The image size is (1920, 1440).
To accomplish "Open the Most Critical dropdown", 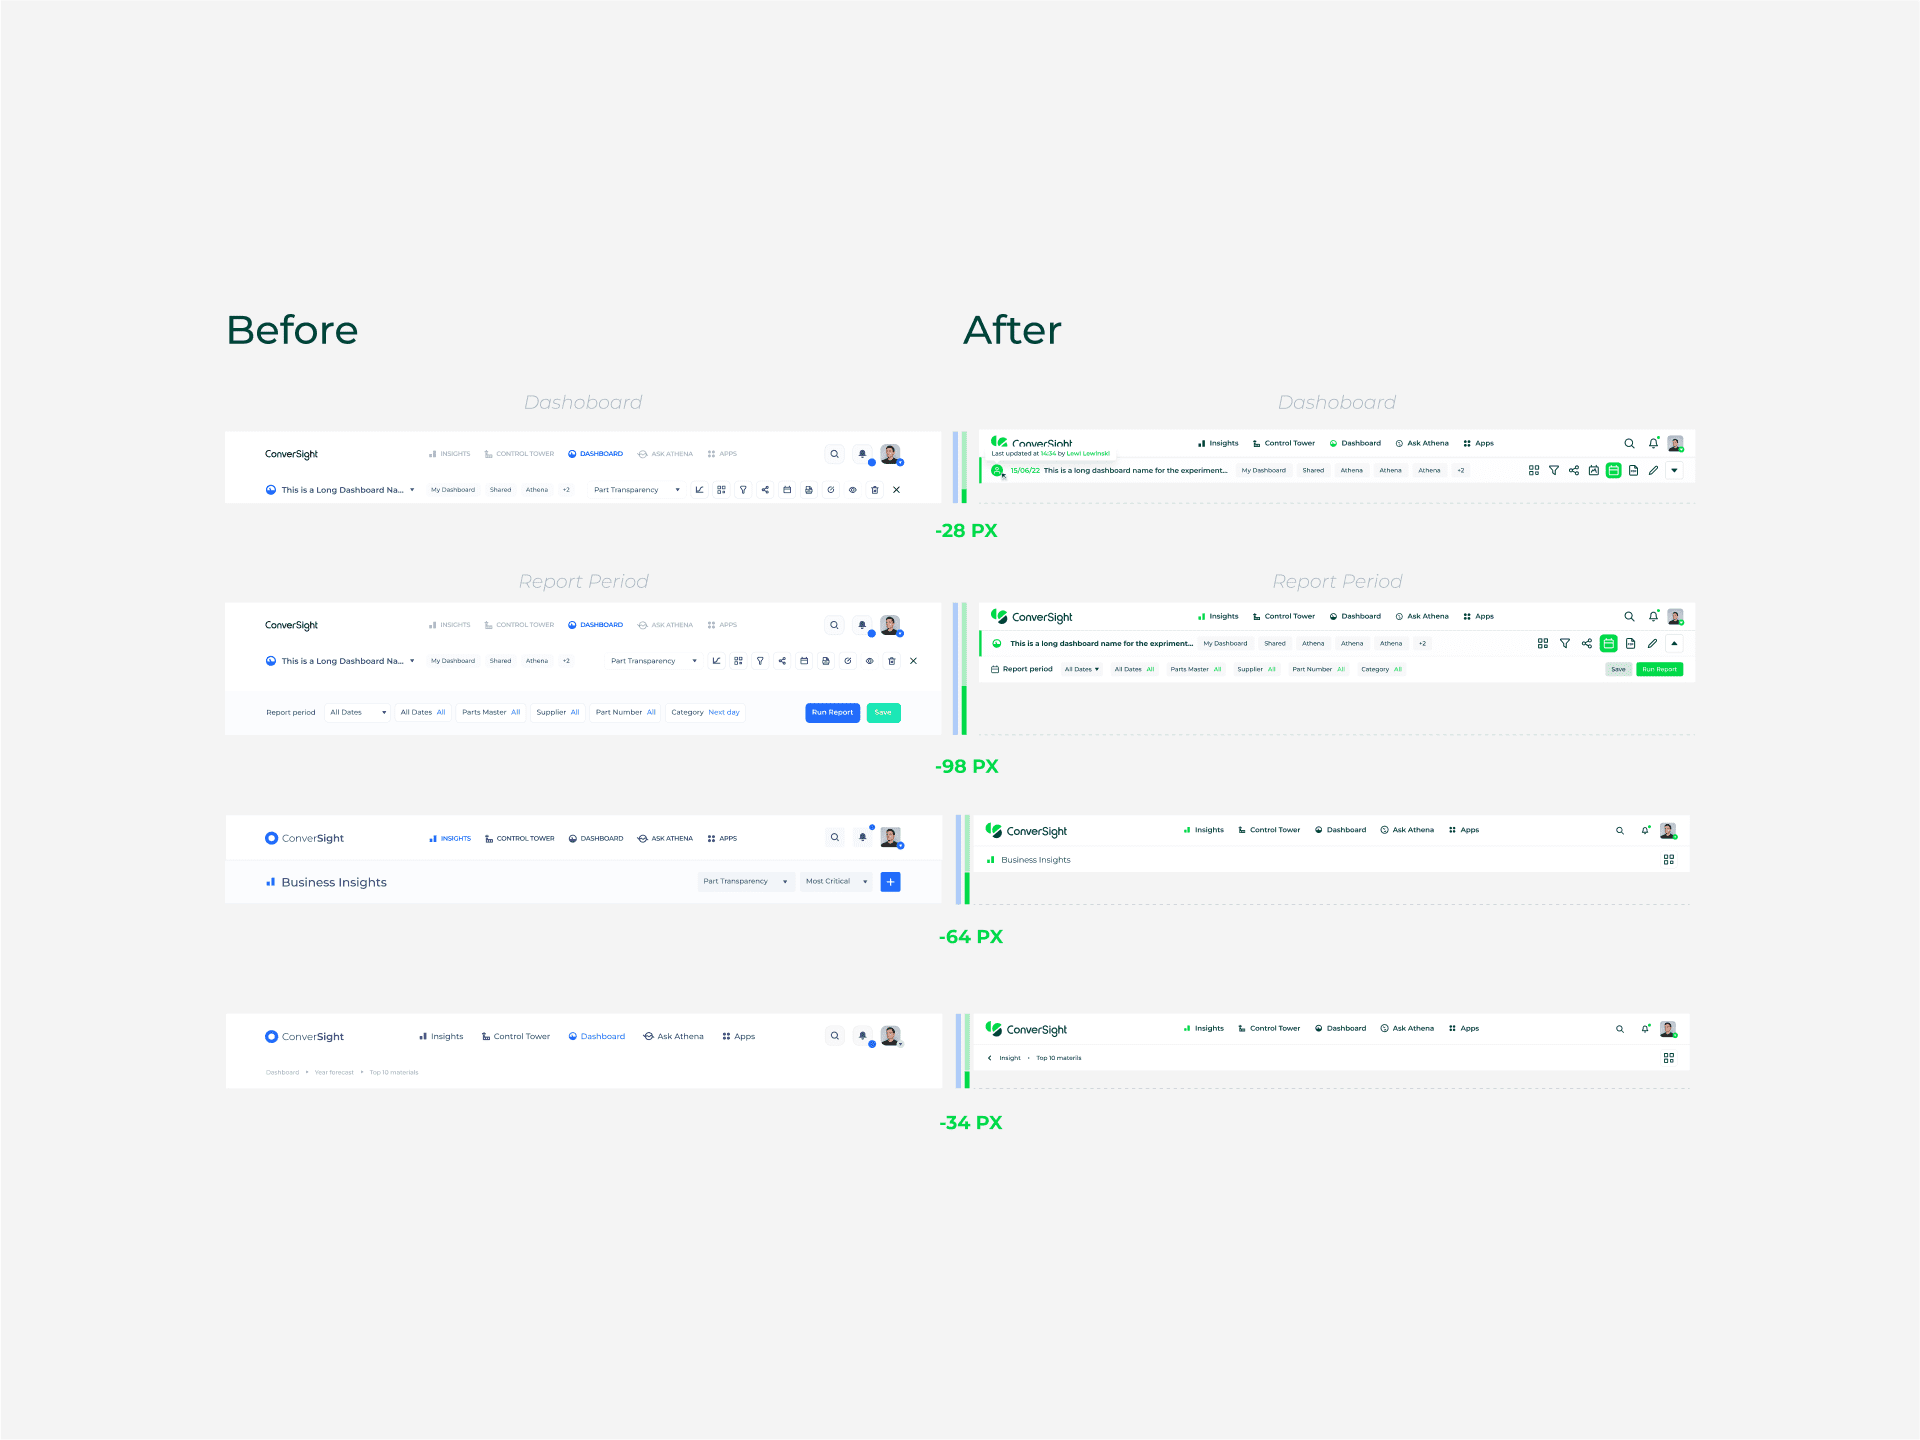I will point(836,882).
